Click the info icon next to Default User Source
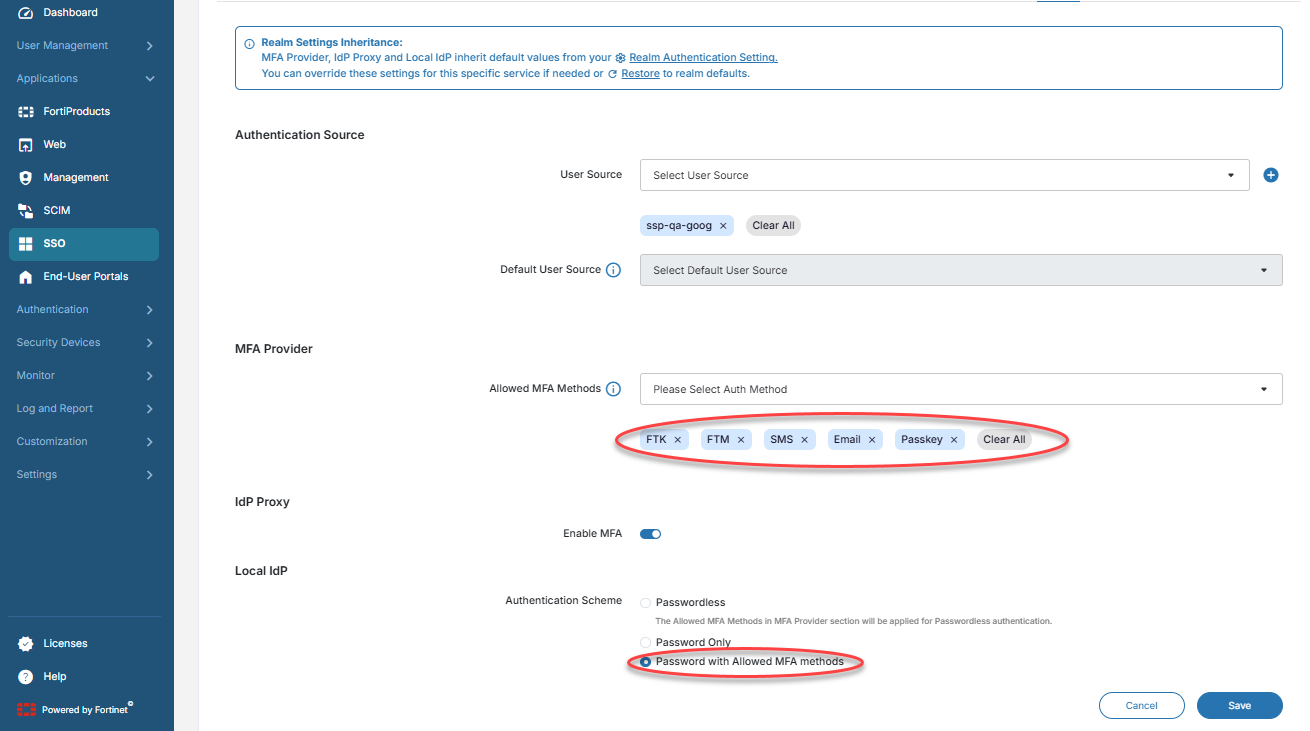 [x=614, y=270]
